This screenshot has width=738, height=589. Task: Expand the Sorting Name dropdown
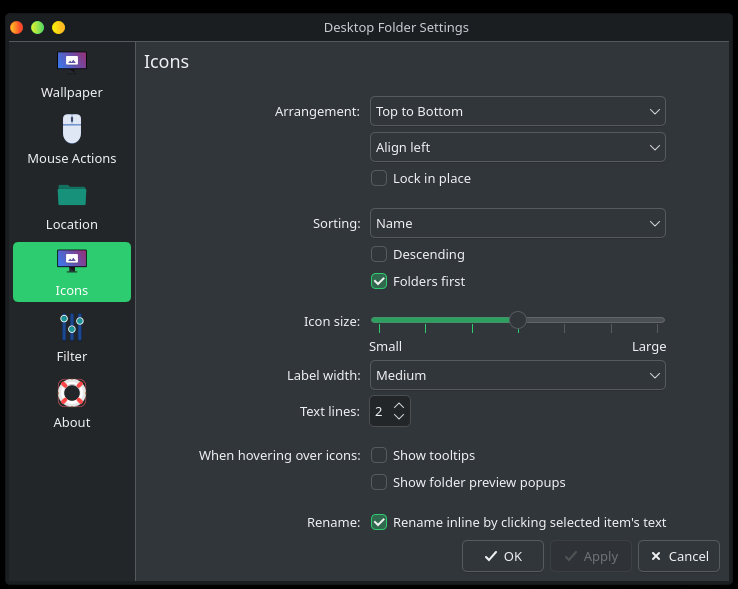click(517, 223)
